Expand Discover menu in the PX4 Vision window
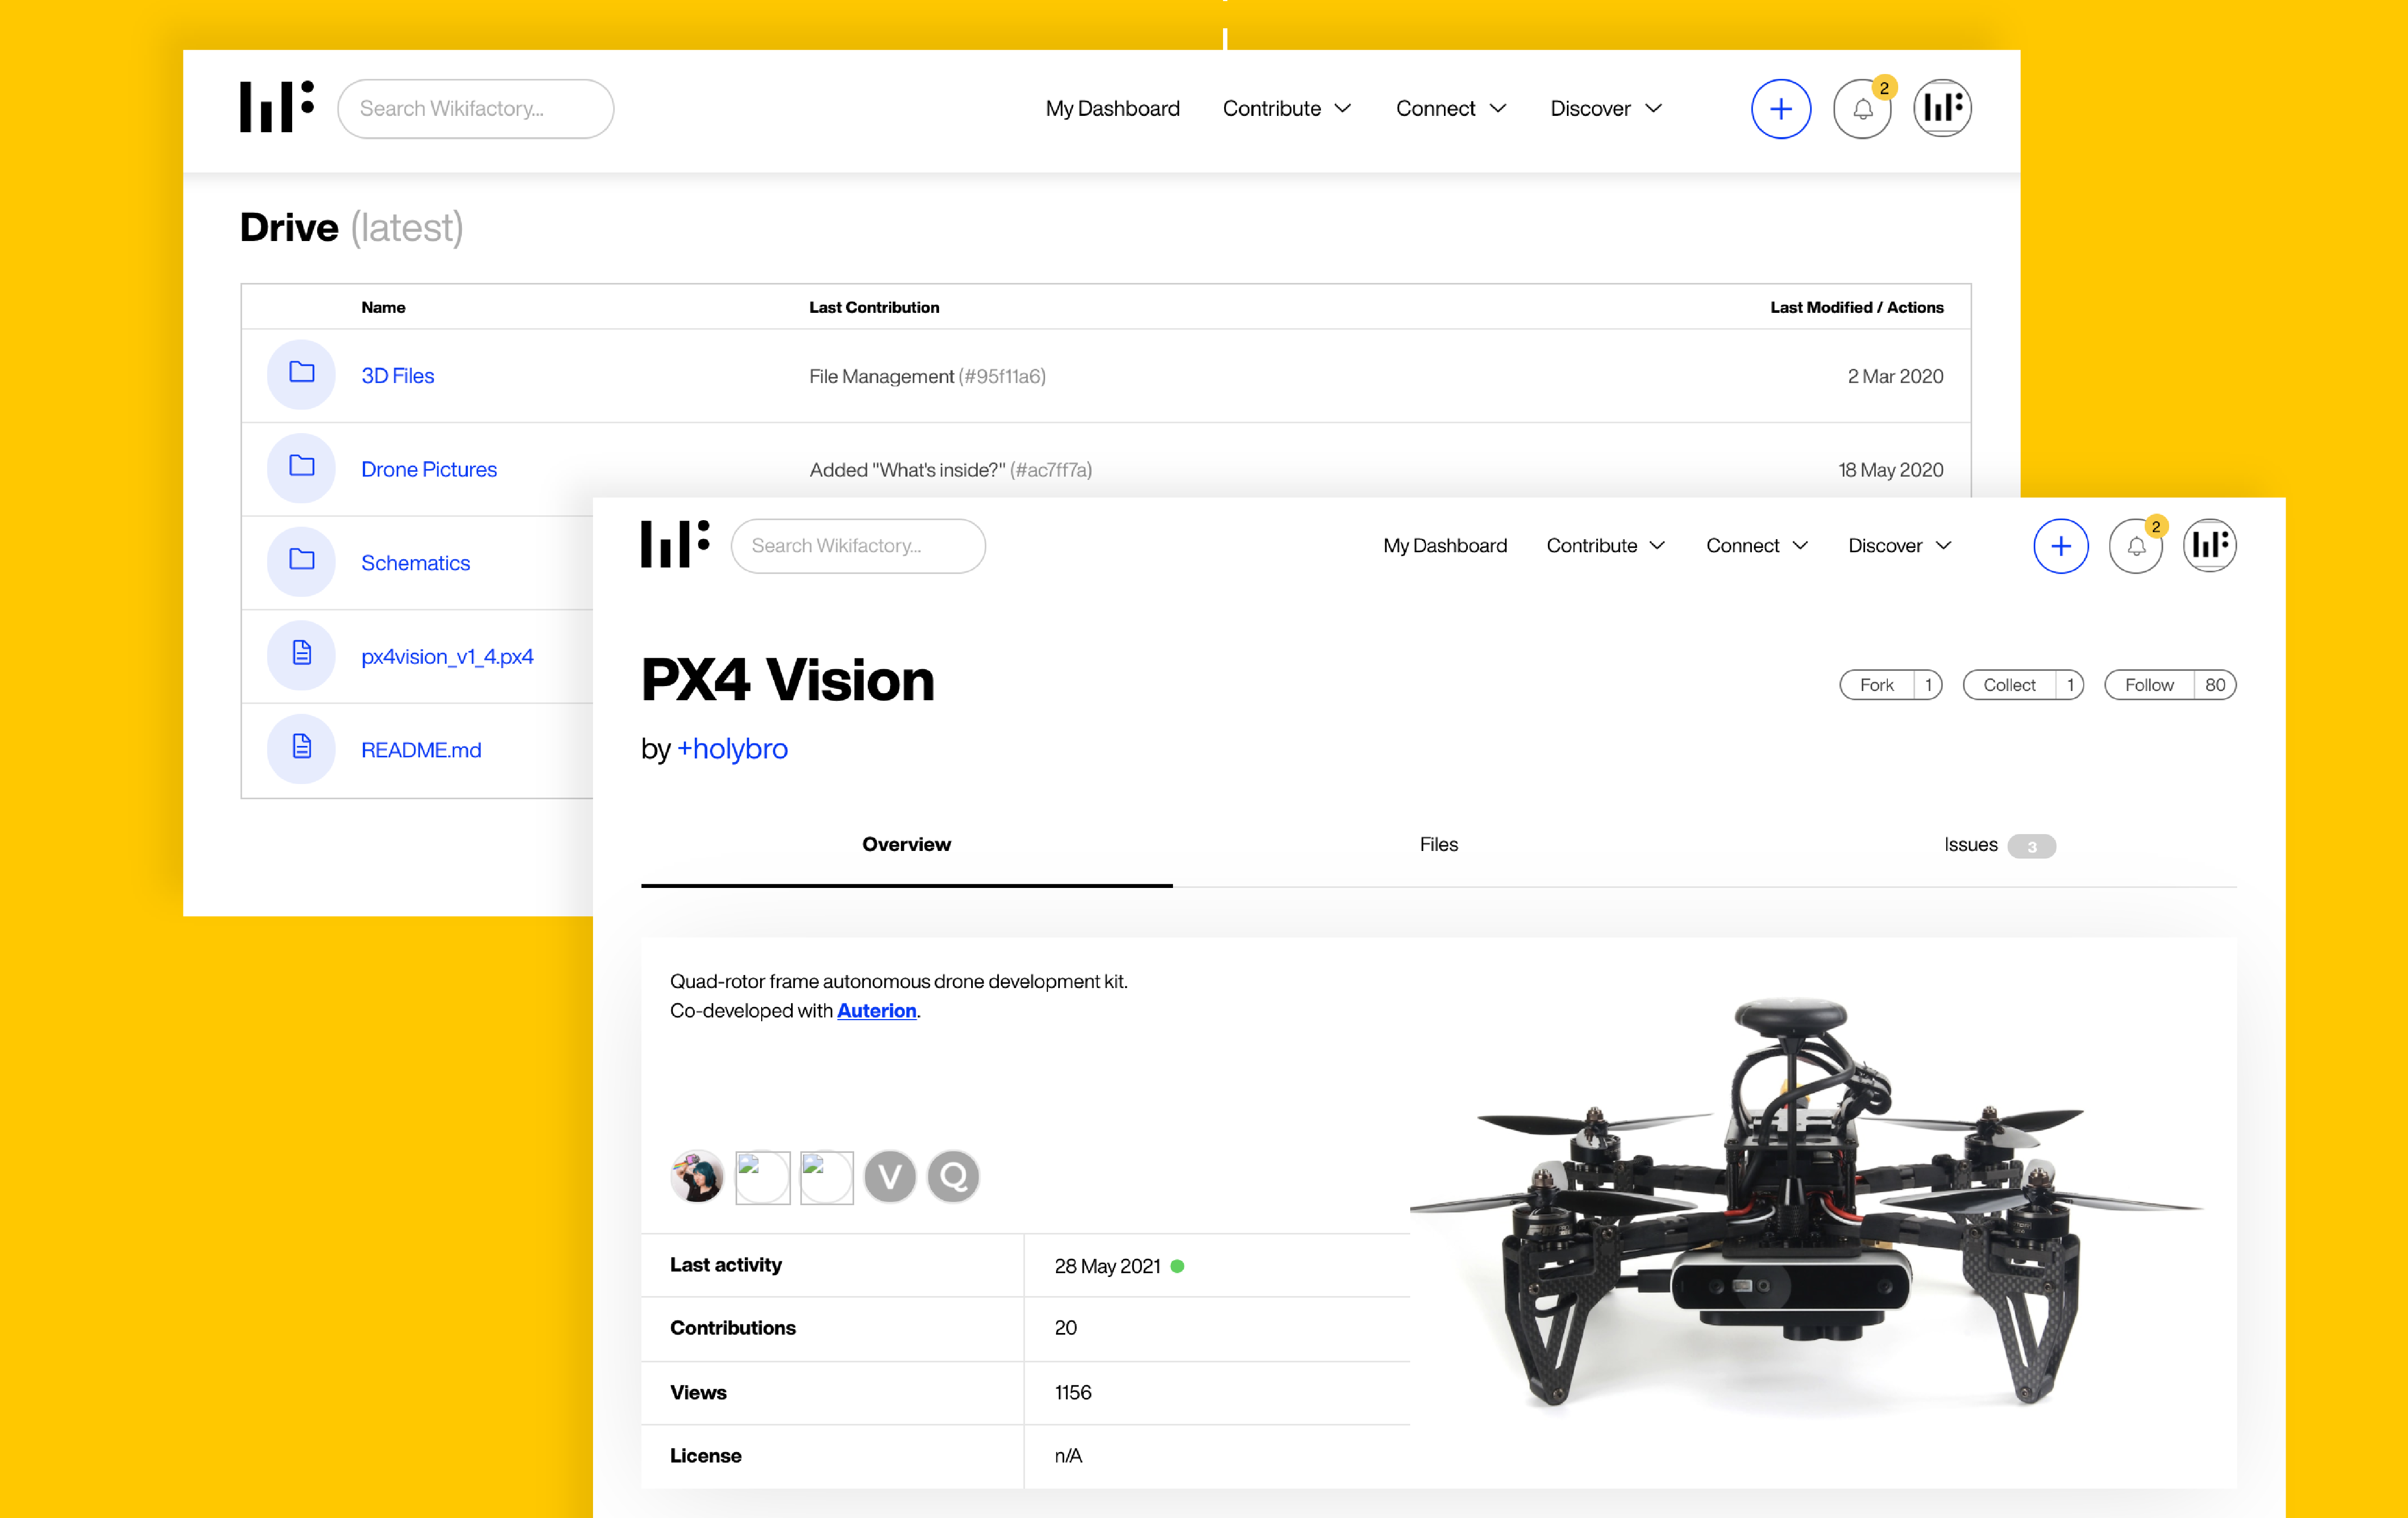Screen dimensions: 2408x1518 [x=1900, y=545]
